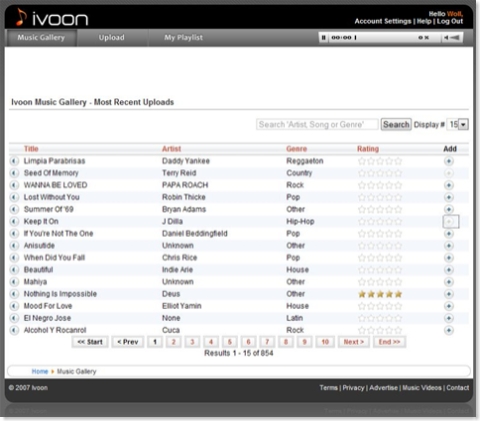The width and height of the screenshot is (480, 421).
Task: Play the song When Did You Fall
Action: click(x=14, y=258)
